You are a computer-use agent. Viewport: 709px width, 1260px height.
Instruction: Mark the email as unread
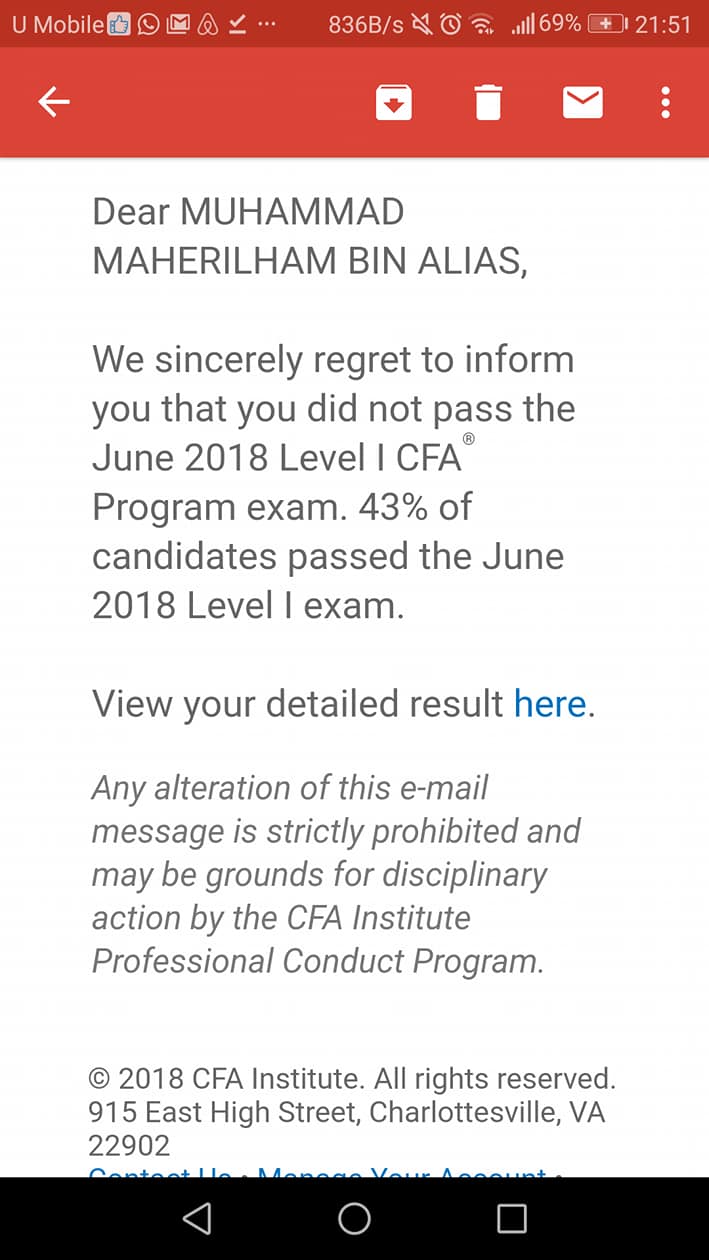(x=582, y=102)
